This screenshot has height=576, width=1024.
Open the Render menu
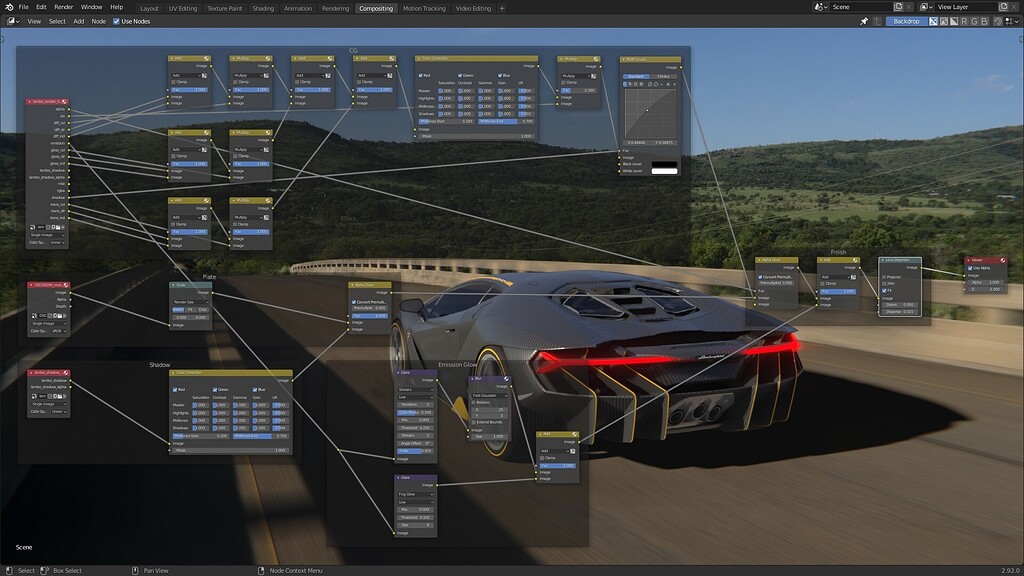(x=63, y=7)
